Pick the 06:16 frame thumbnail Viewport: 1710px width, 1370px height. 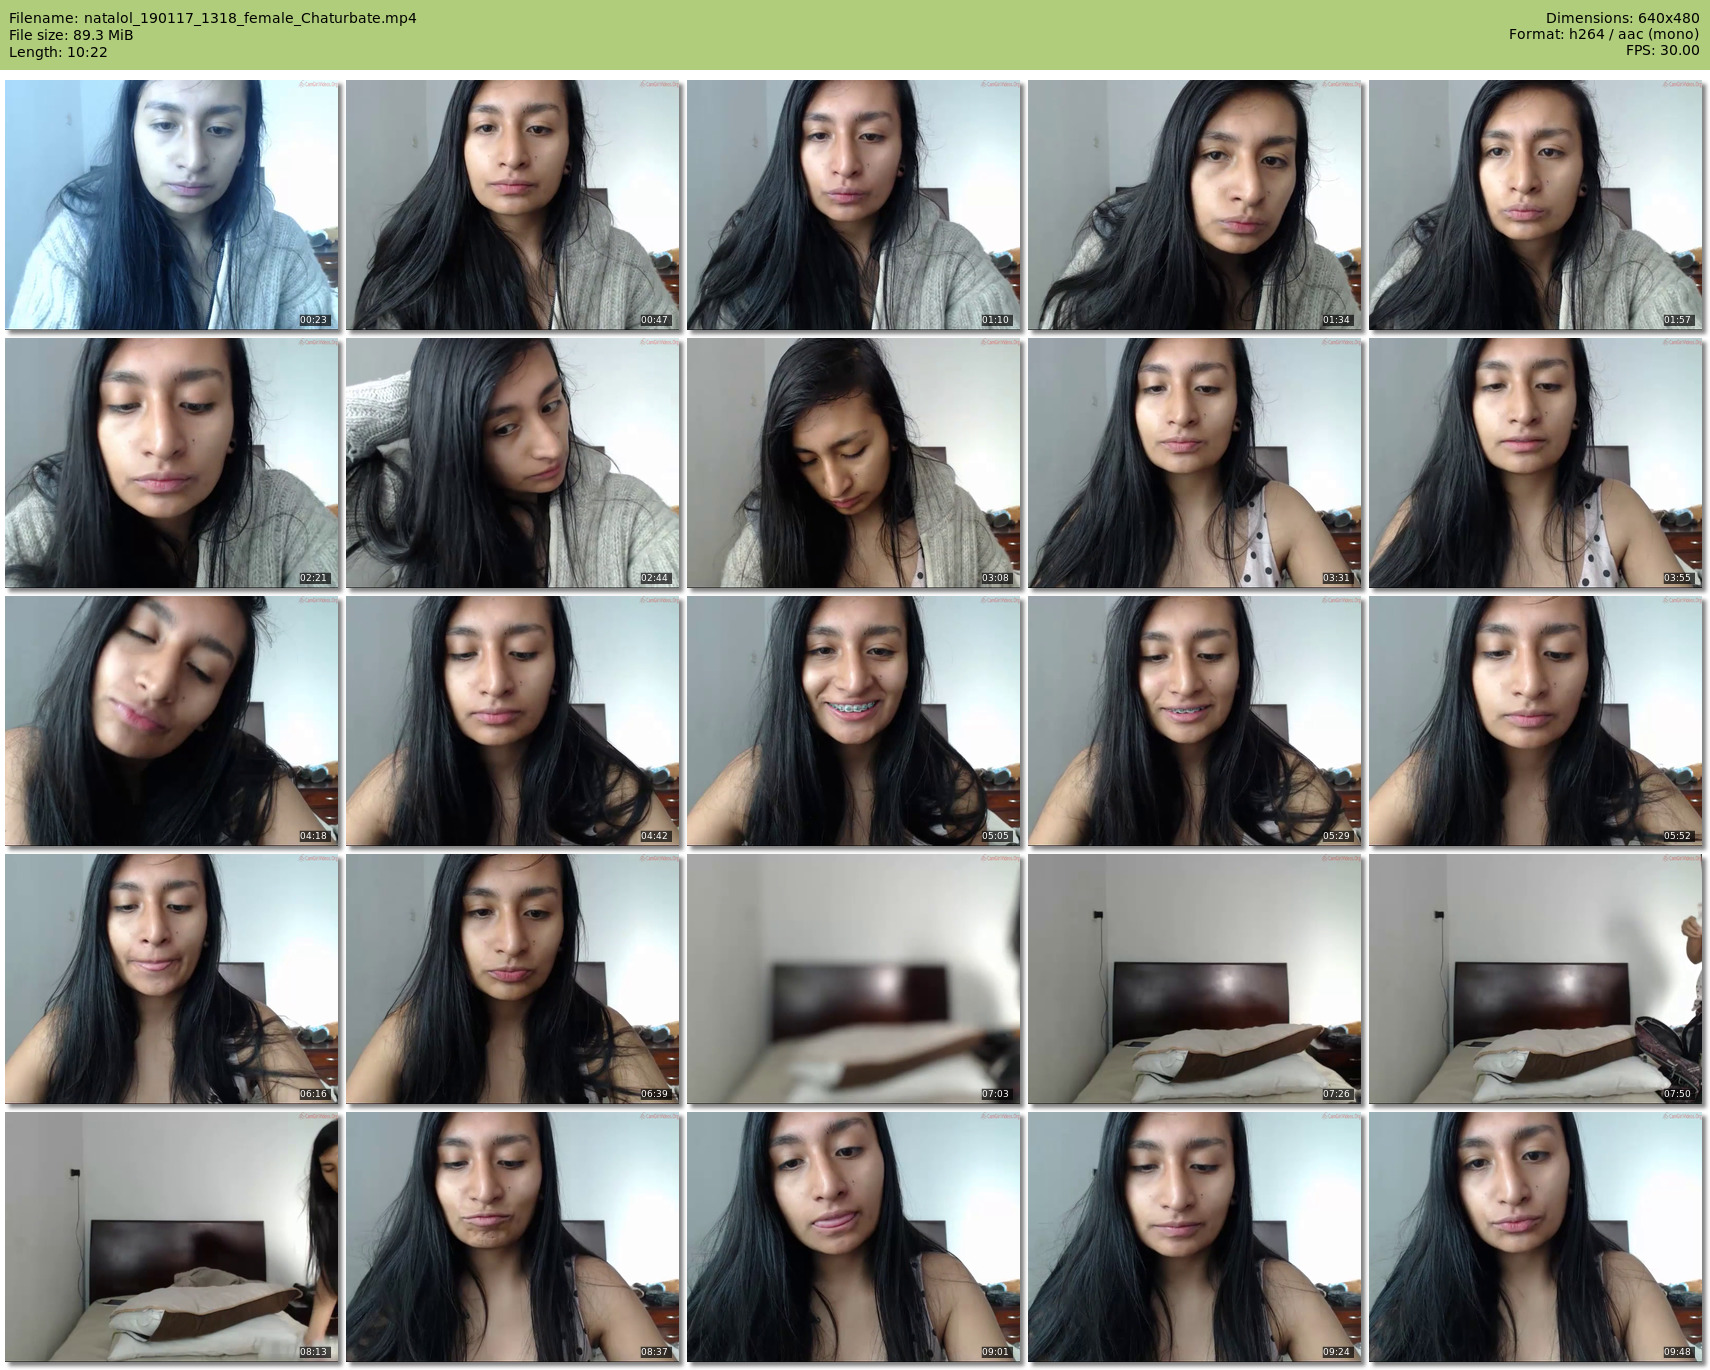click(x=172, y=979)
